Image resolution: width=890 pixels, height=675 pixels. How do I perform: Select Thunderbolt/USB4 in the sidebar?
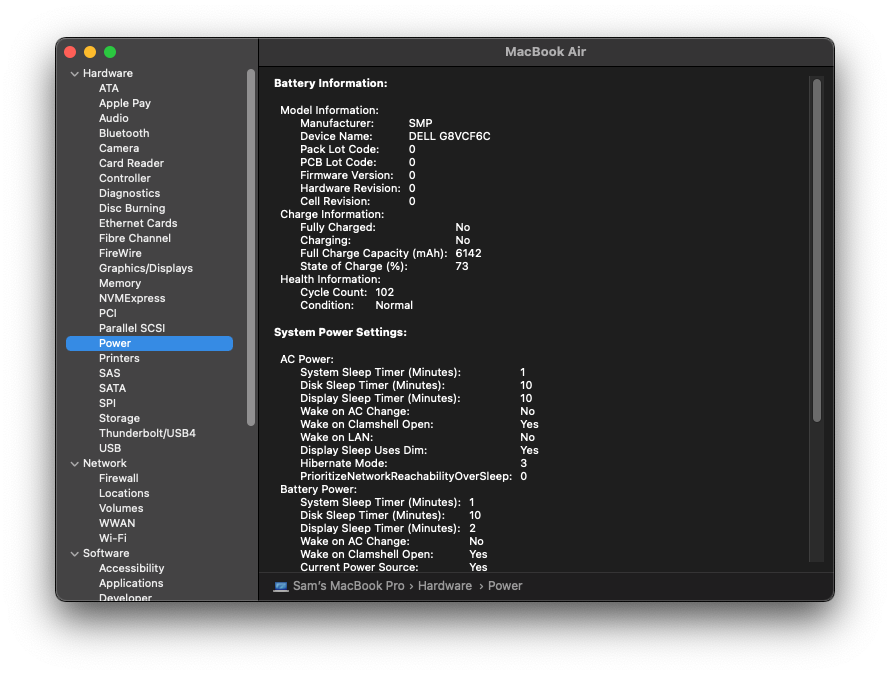pyautogui.click(x=147, y=433)
